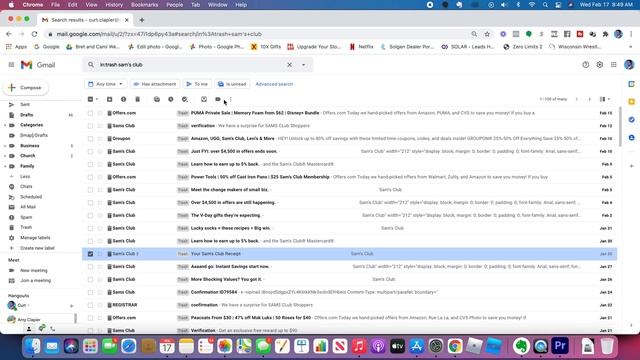
Task: Check the Lucky socks email checkbox
Action: 90,228
